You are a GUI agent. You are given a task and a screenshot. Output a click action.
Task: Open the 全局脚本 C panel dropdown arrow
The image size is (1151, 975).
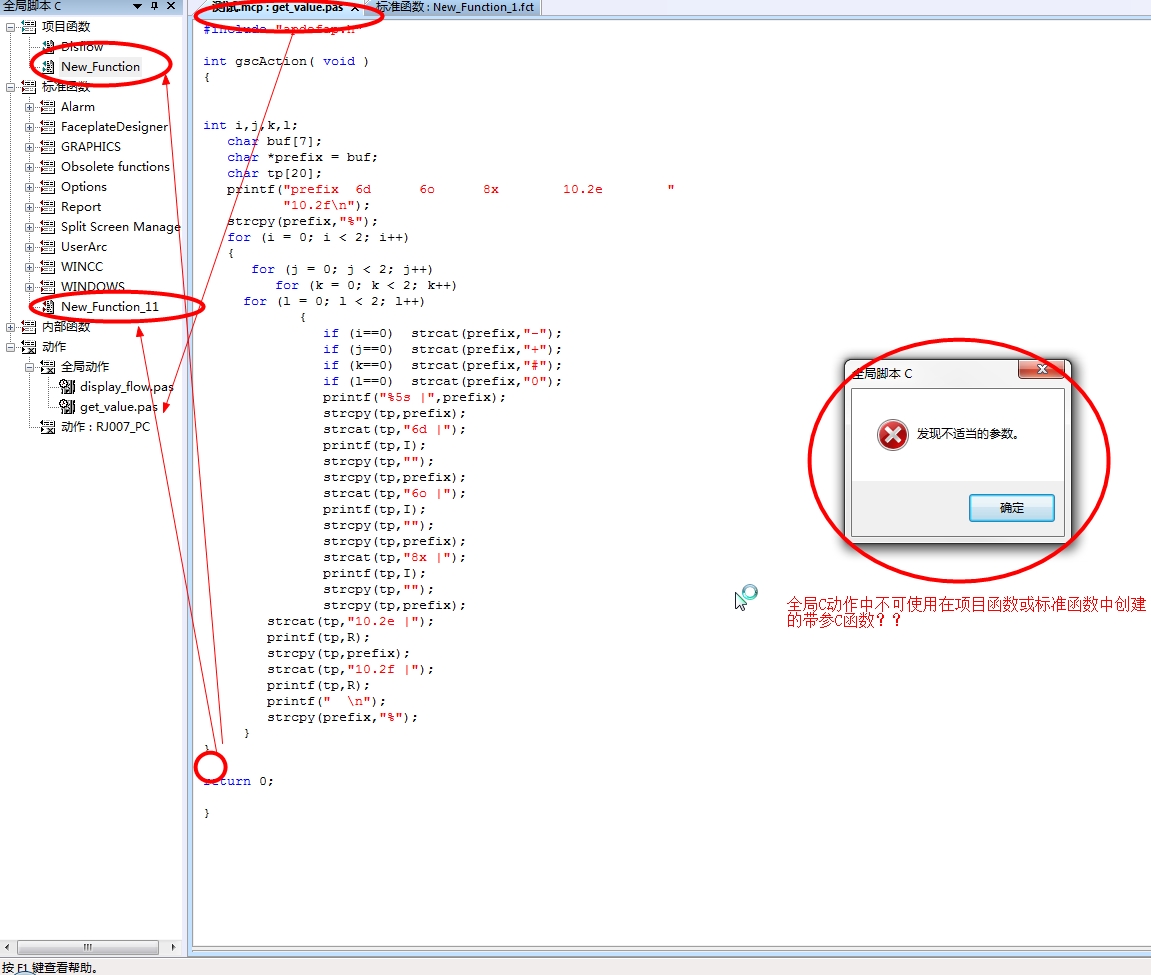[x=137, y=6]
